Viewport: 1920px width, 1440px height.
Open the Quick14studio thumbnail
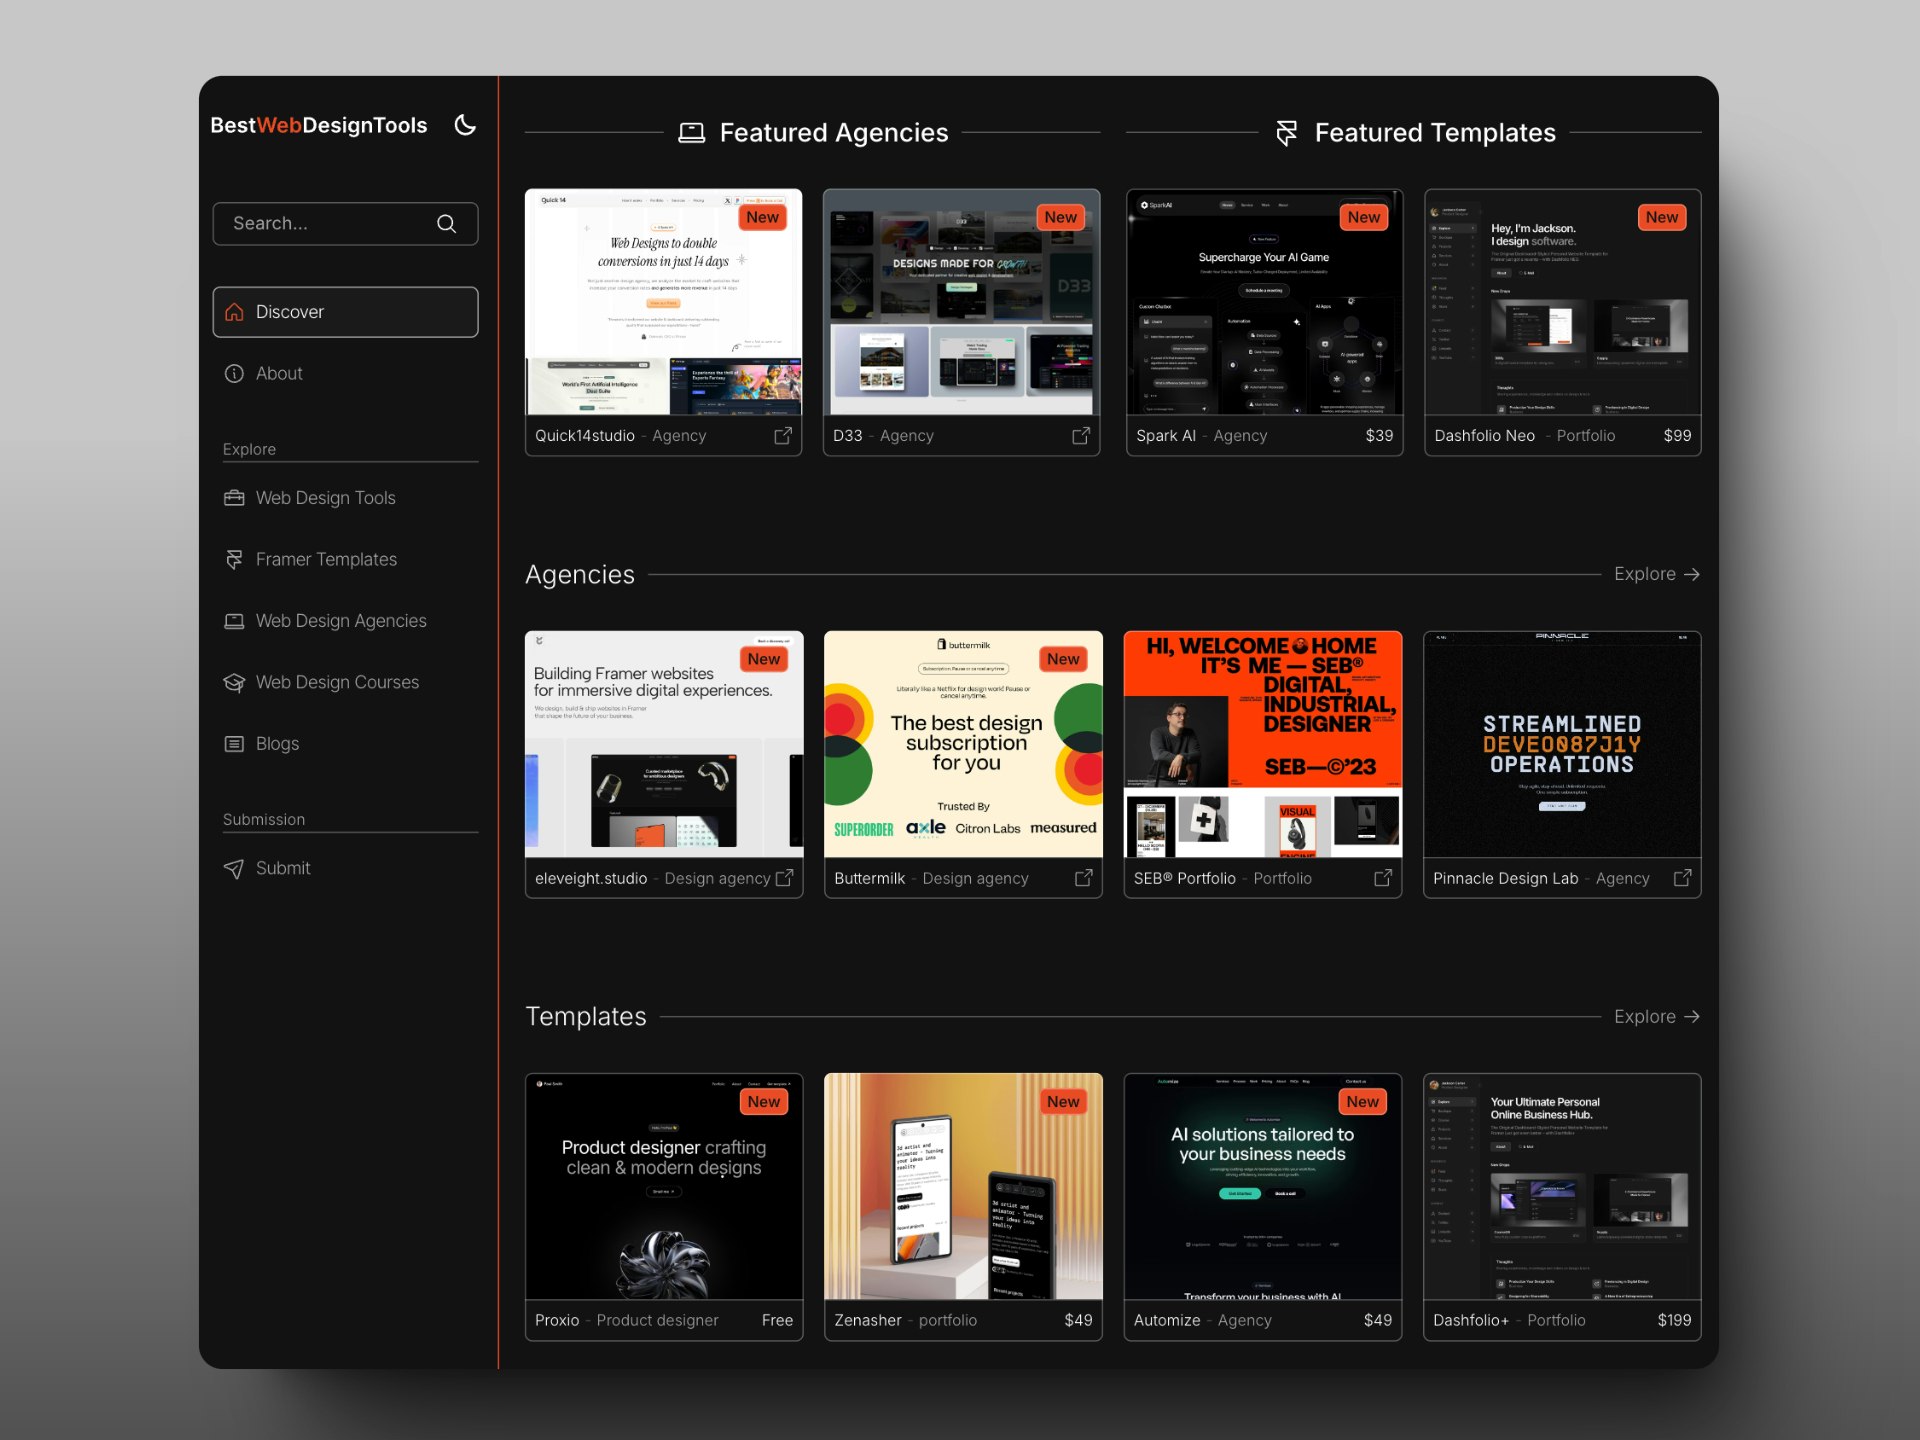tap(663, 302)
